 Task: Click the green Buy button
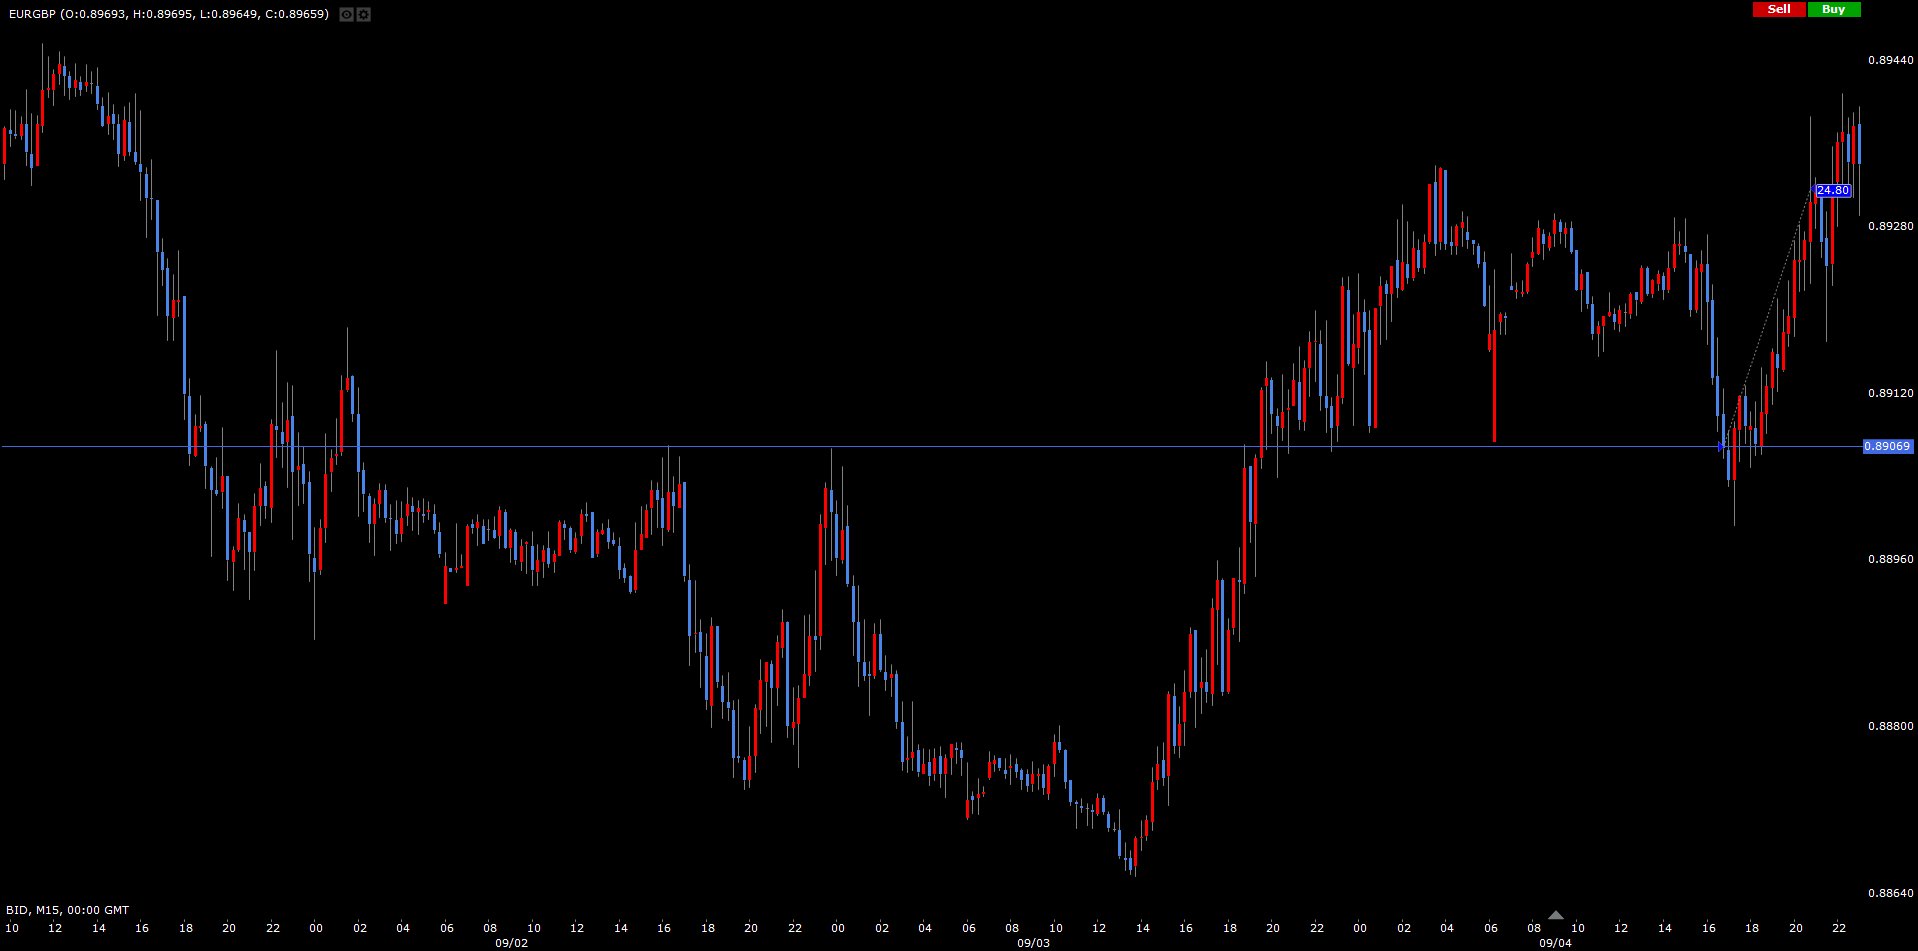pos(1833,9)
